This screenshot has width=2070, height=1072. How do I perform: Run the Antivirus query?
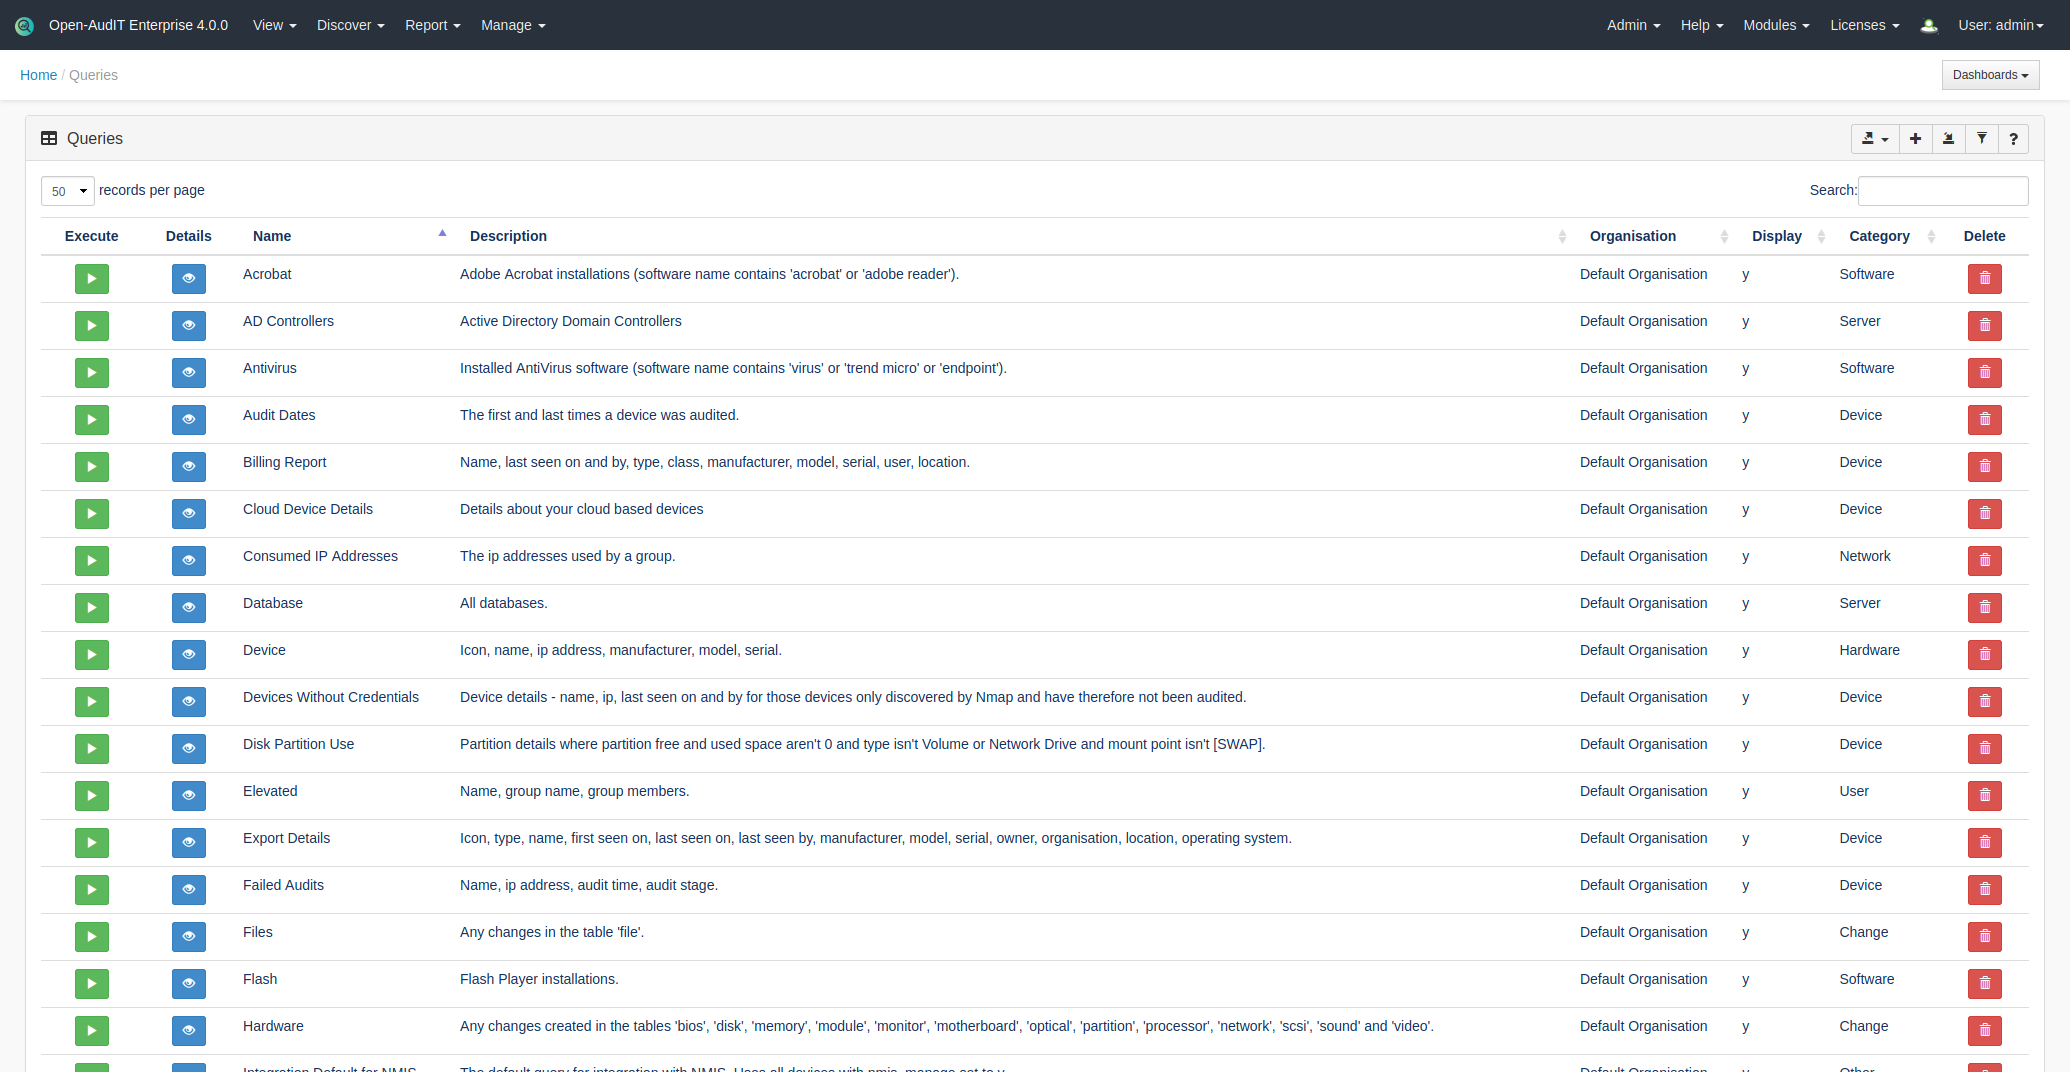click(91, 372)
